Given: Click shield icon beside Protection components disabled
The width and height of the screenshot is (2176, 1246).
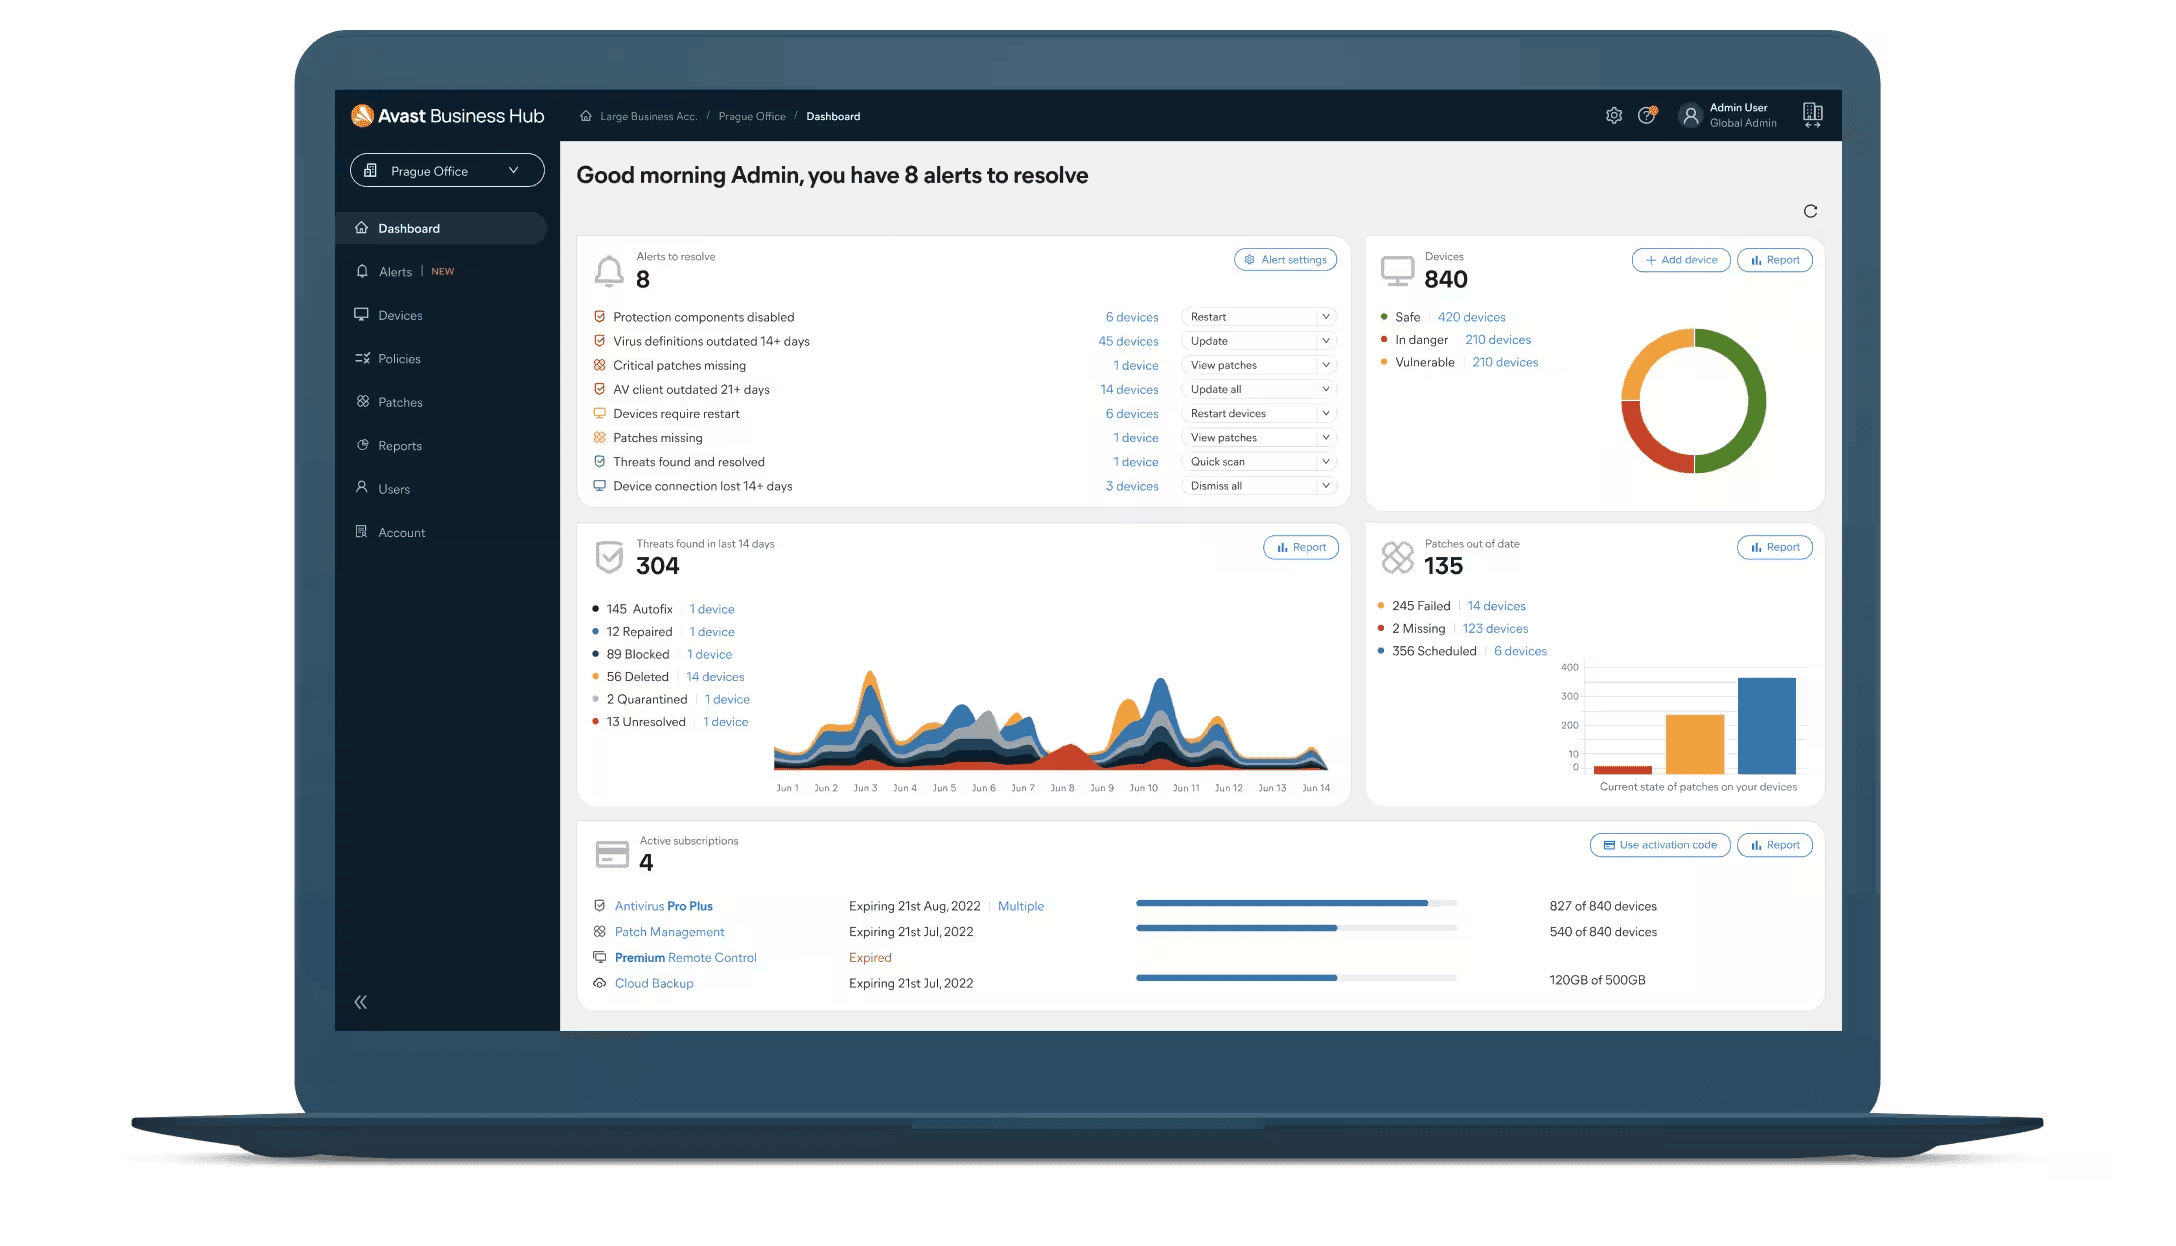Looking at the screenshot, I should (600, 317).
